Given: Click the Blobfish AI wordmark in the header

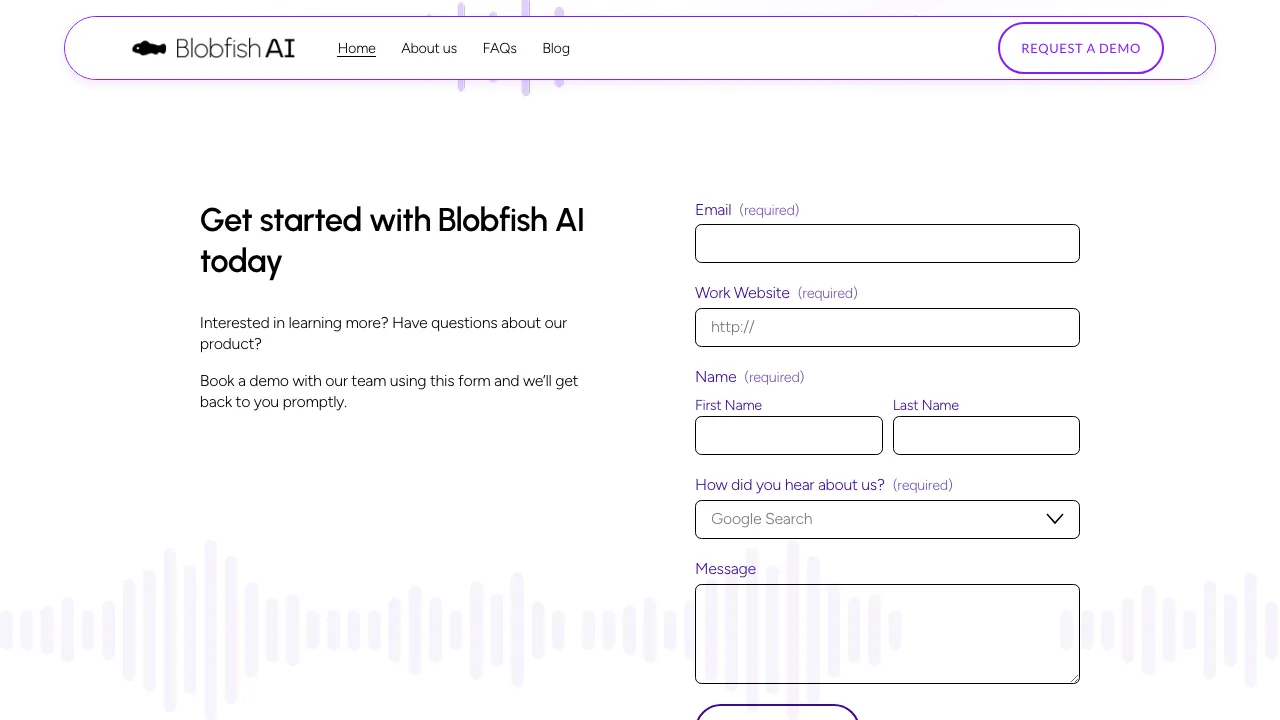Looking at the screenshot, I should click(x=235, y=48).
